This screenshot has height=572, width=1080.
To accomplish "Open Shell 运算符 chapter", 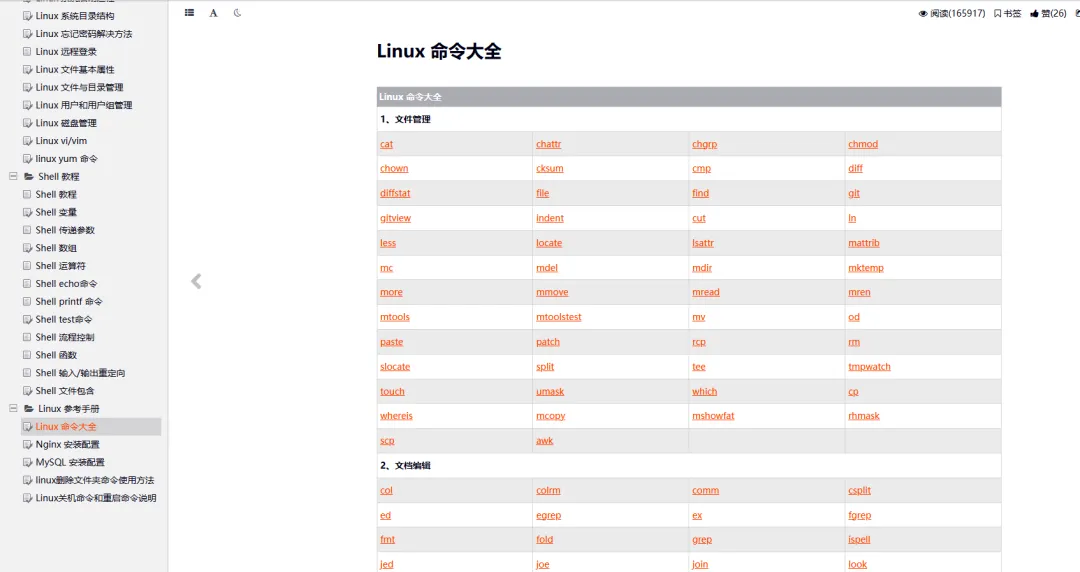I will pos(61,266).
